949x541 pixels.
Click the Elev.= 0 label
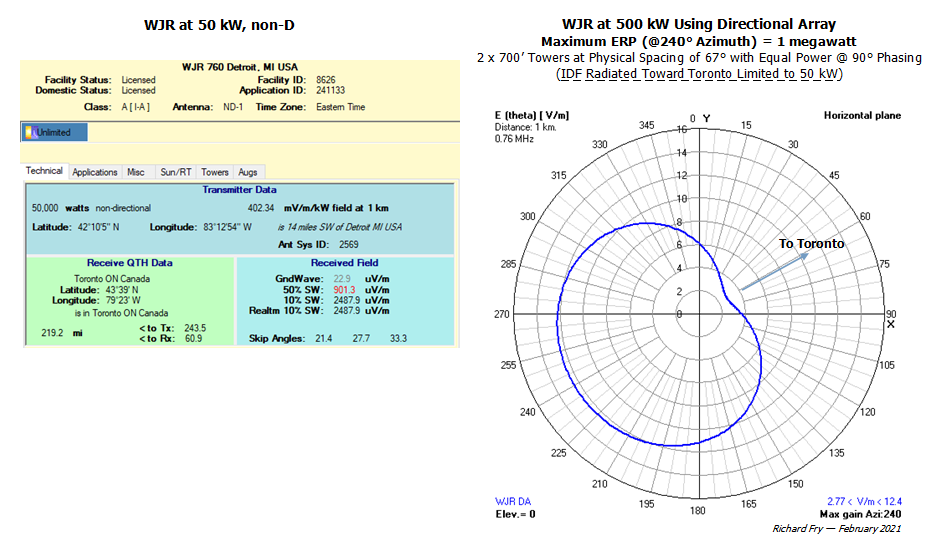515,514
